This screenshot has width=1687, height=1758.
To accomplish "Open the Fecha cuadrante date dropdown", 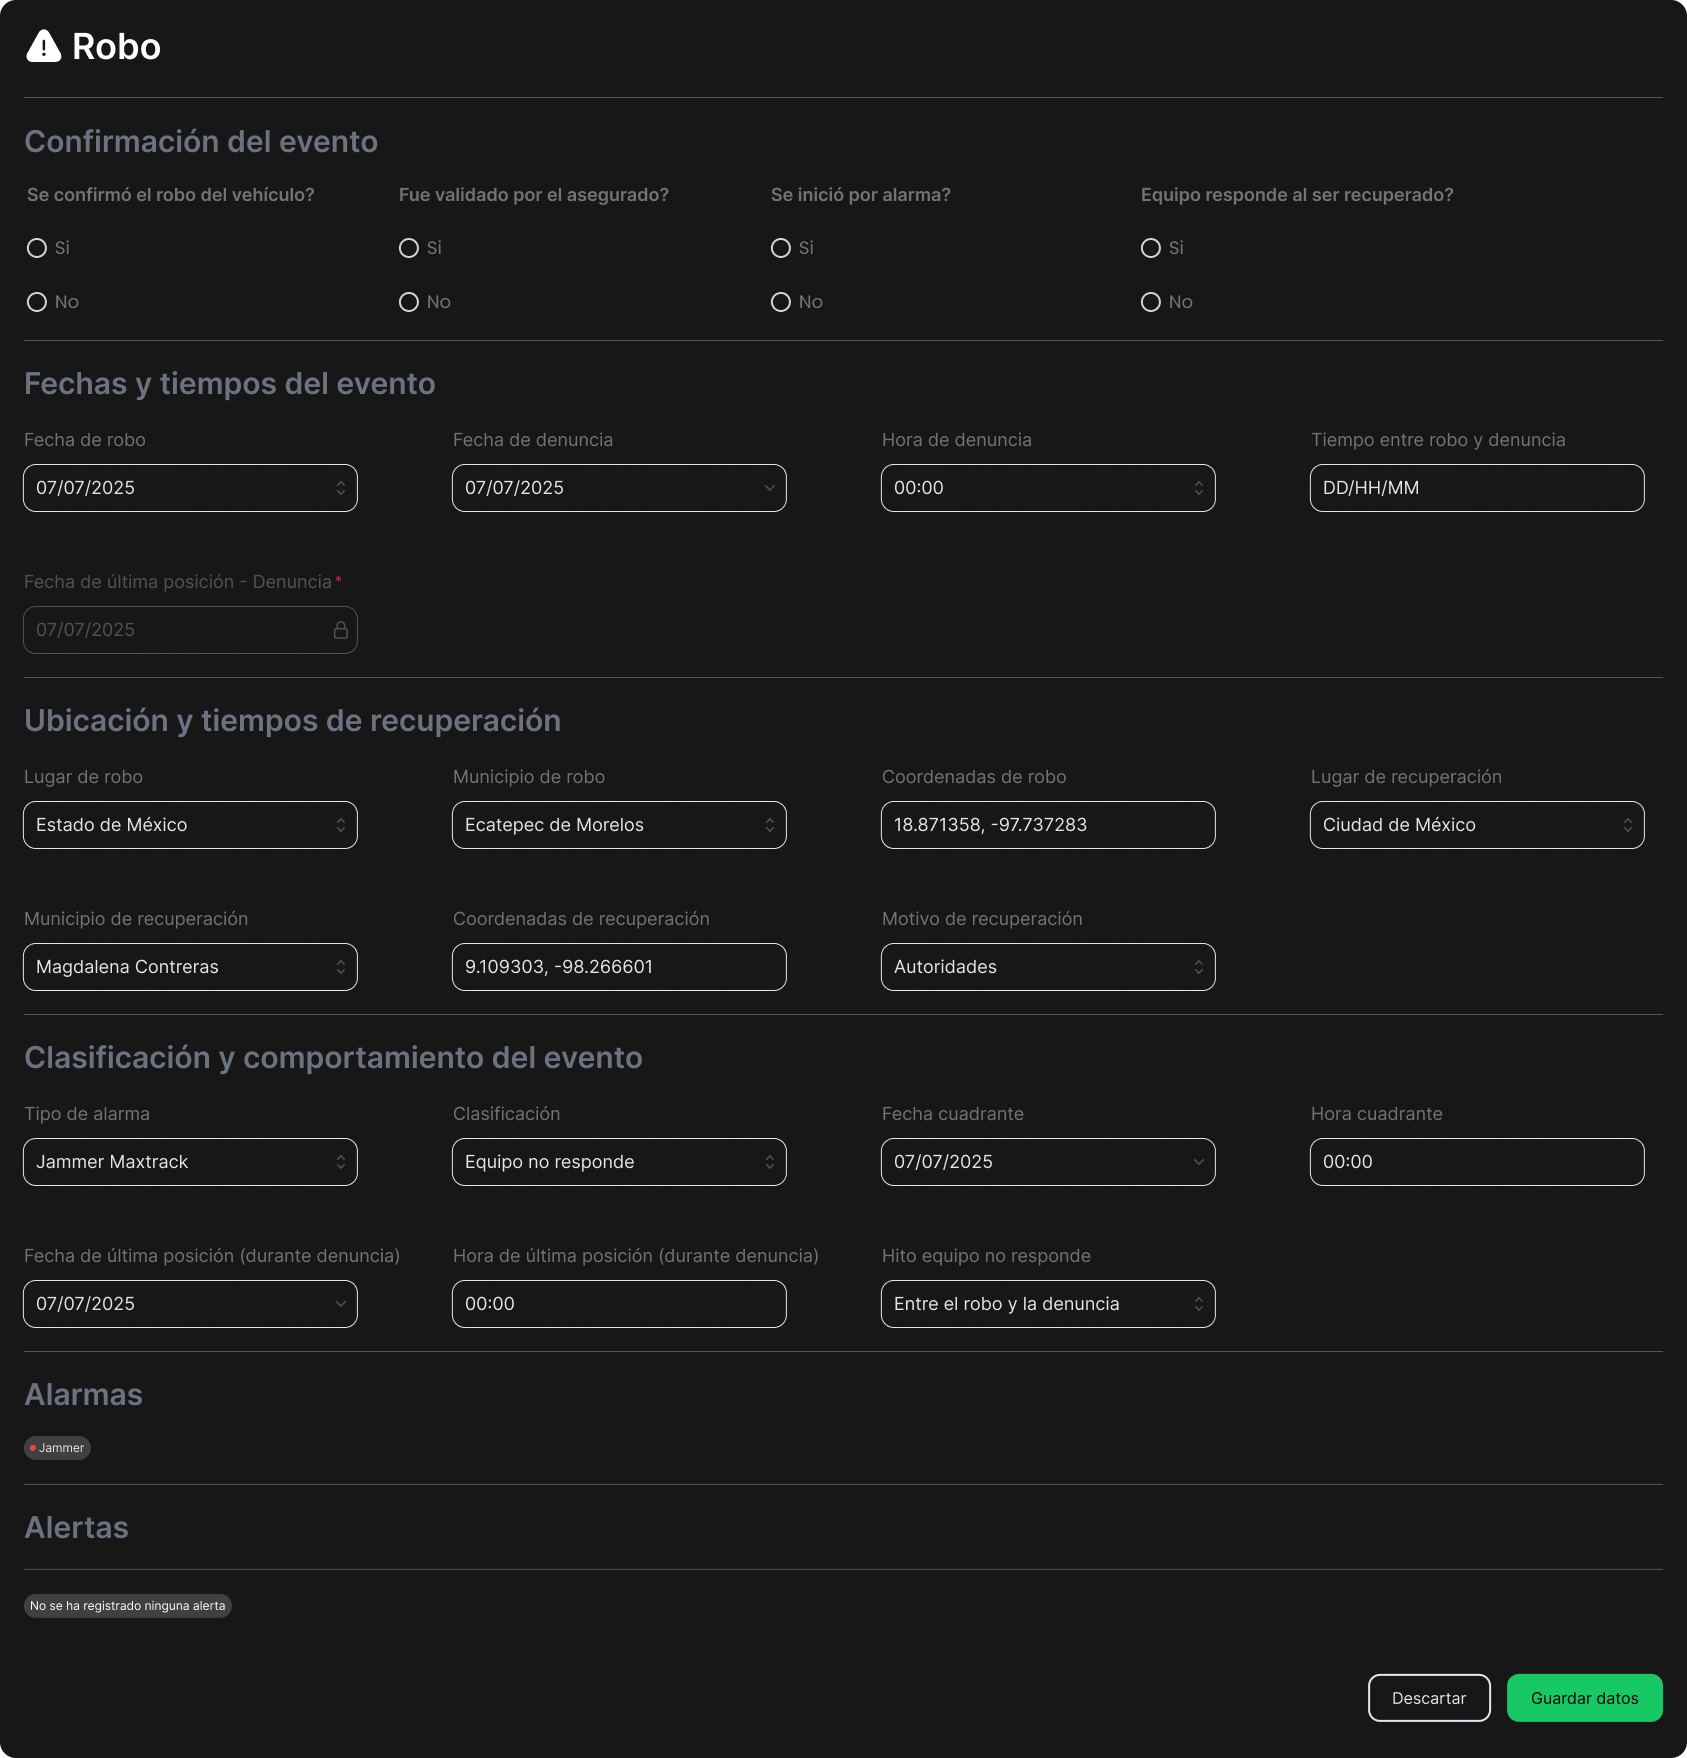I will (x=1048, y=1162).
